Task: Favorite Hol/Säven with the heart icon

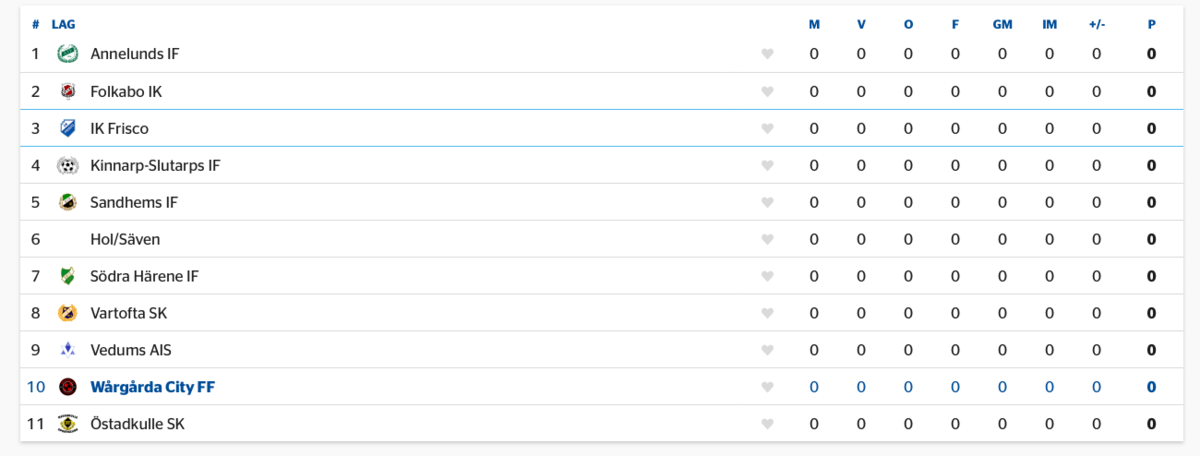Action: click(x=767, y=239)
